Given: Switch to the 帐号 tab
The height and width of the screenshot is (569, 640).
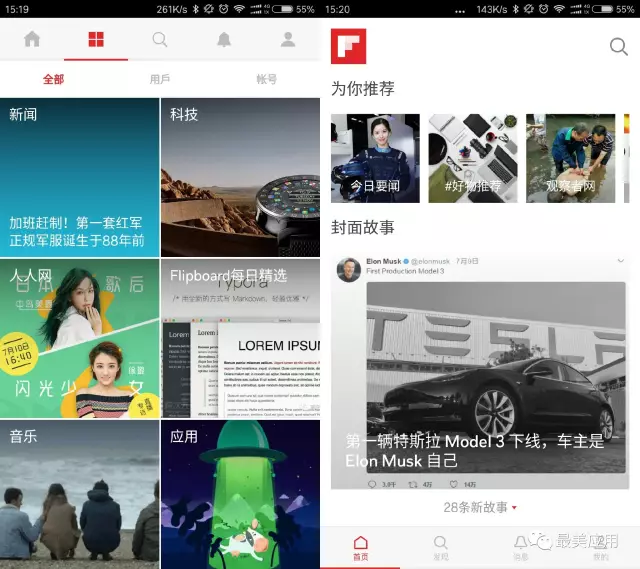Looking at the screenshot, I should (x=267, y=79).
